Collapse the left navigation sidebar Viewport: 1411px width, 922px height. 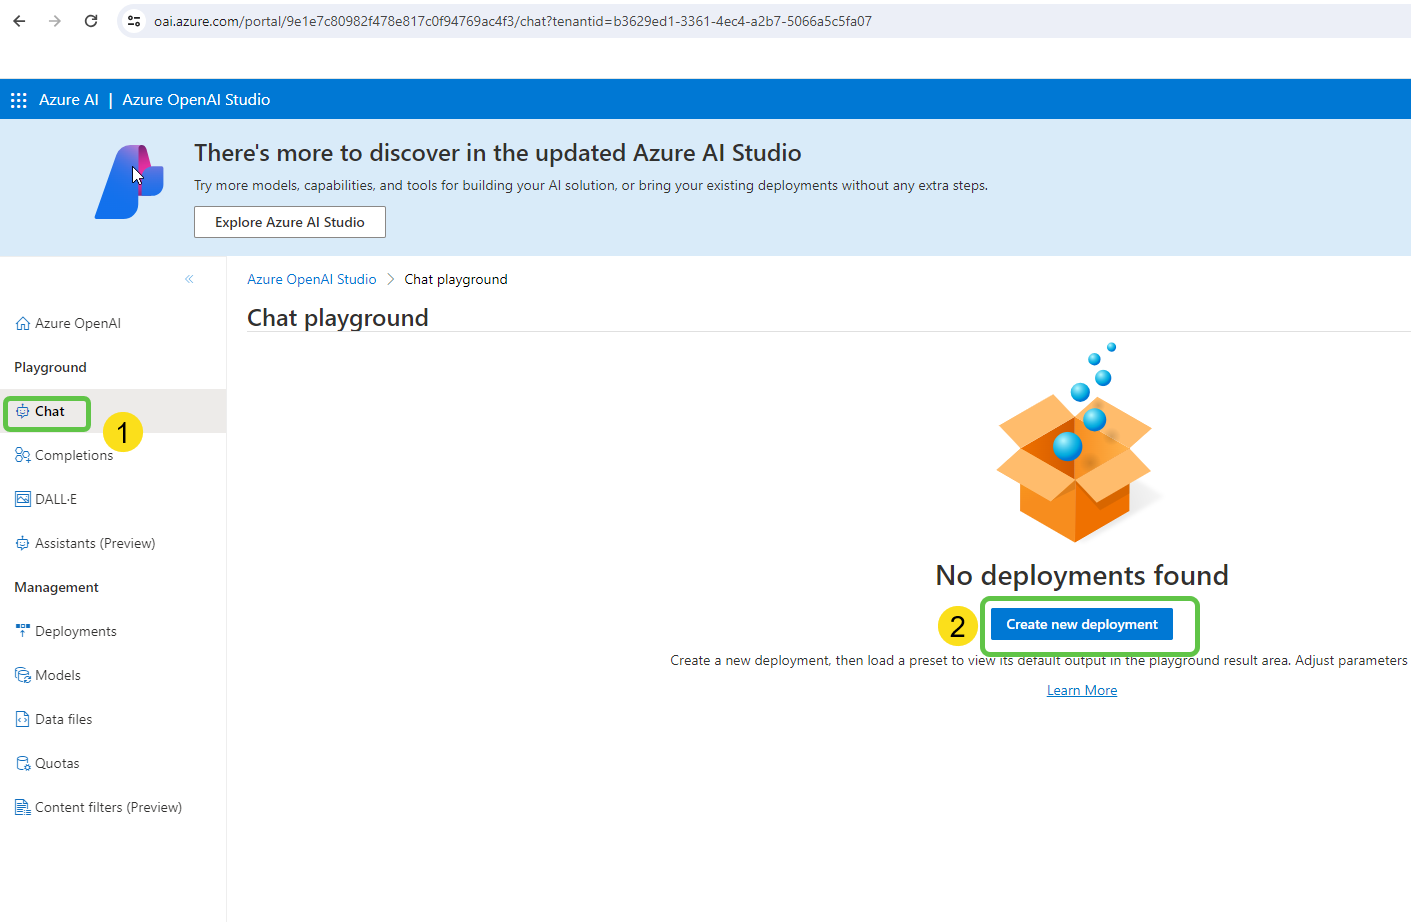coord(189,279)
